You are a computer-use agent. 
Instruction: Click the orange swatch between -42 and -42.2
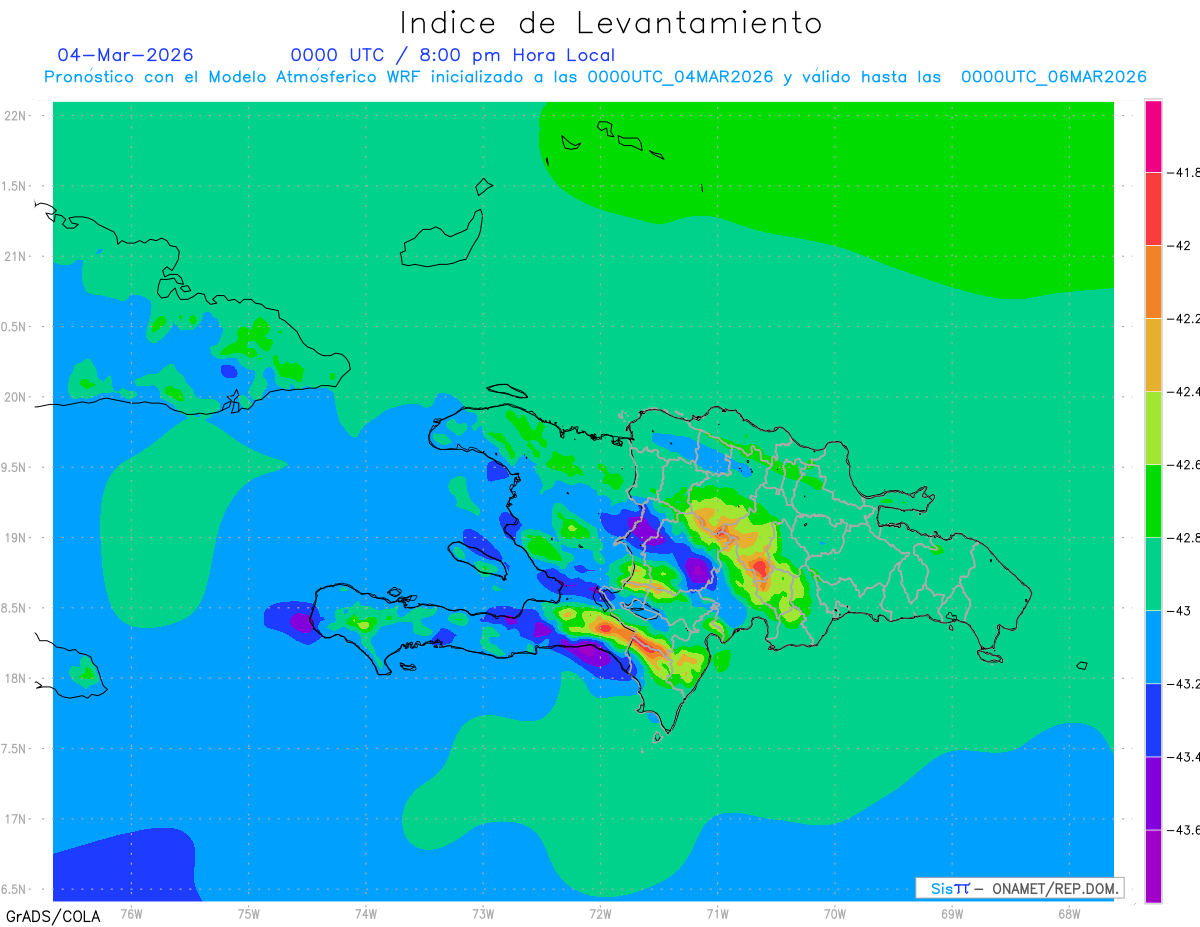[x=1153, y=281]
